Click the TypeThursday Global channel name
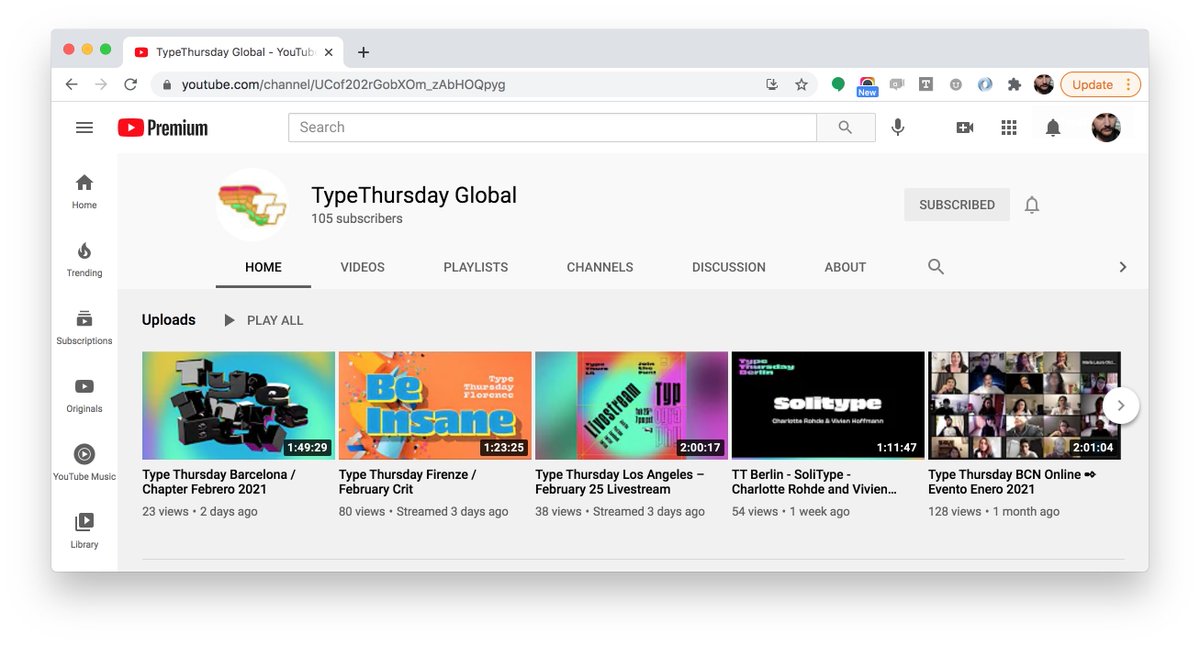The width and height of the screenshot is (1200, 645). click(414, 195)
